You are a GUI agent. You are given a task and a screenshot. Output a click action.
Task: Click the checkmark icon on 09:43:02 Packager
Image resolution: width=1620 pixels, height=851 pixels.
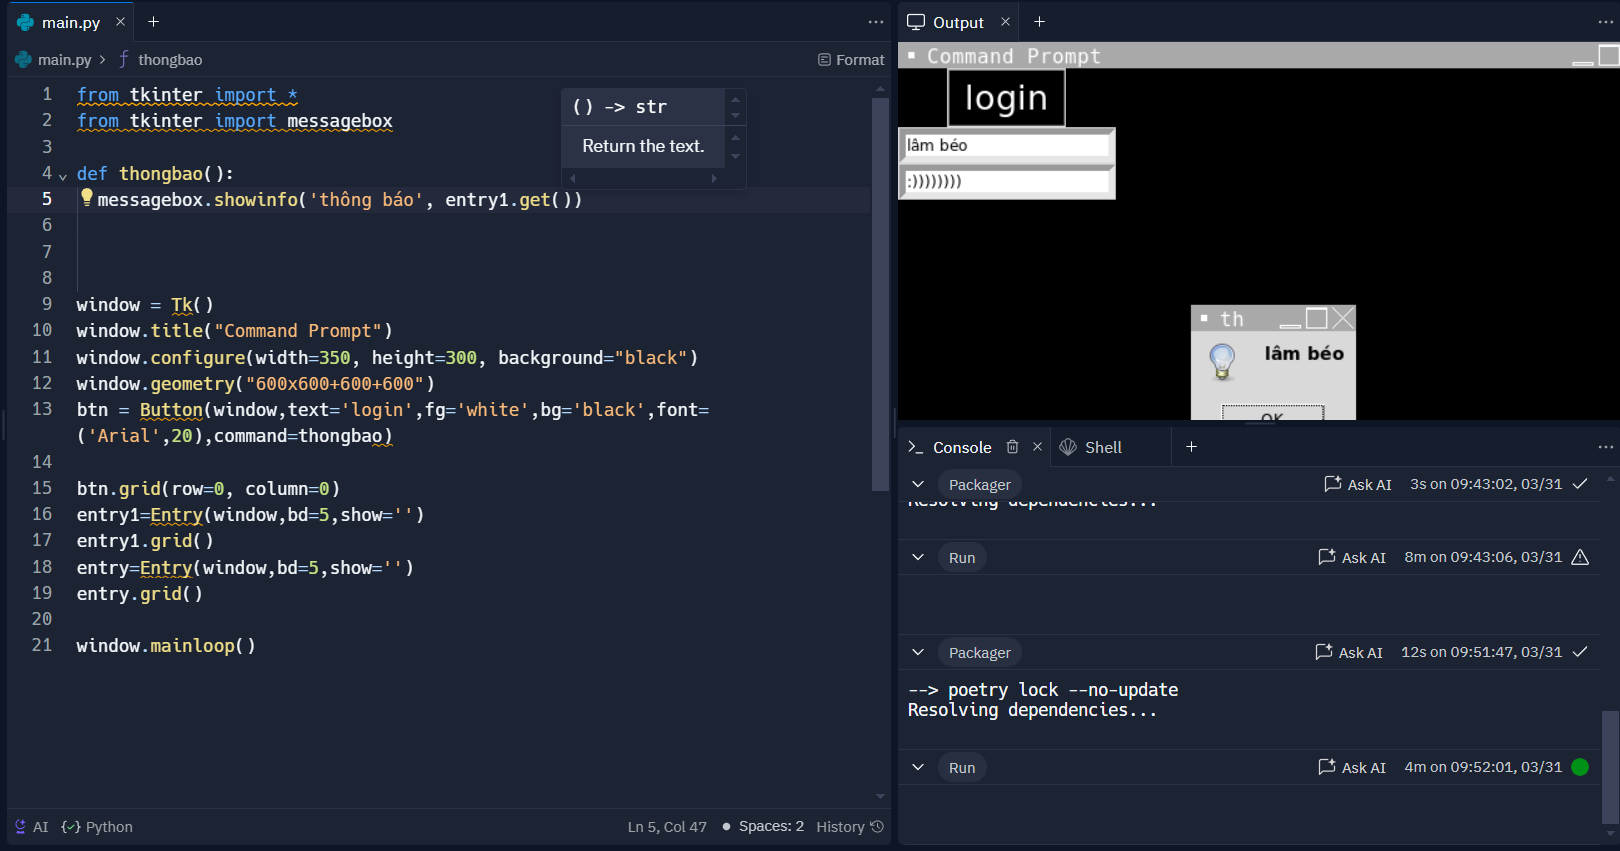(1580, 484)
